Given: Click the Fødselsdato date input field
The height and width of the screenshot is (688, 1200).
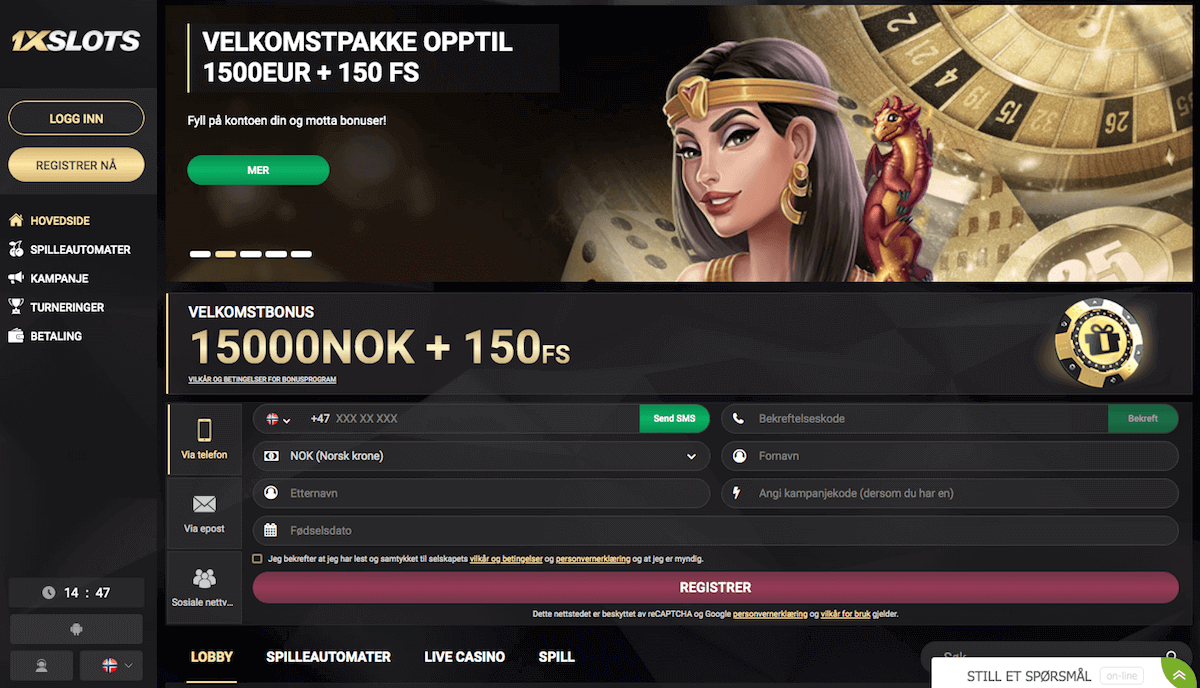Looking at the screenshot, I should pyautogui.click(x=715, y=530).
